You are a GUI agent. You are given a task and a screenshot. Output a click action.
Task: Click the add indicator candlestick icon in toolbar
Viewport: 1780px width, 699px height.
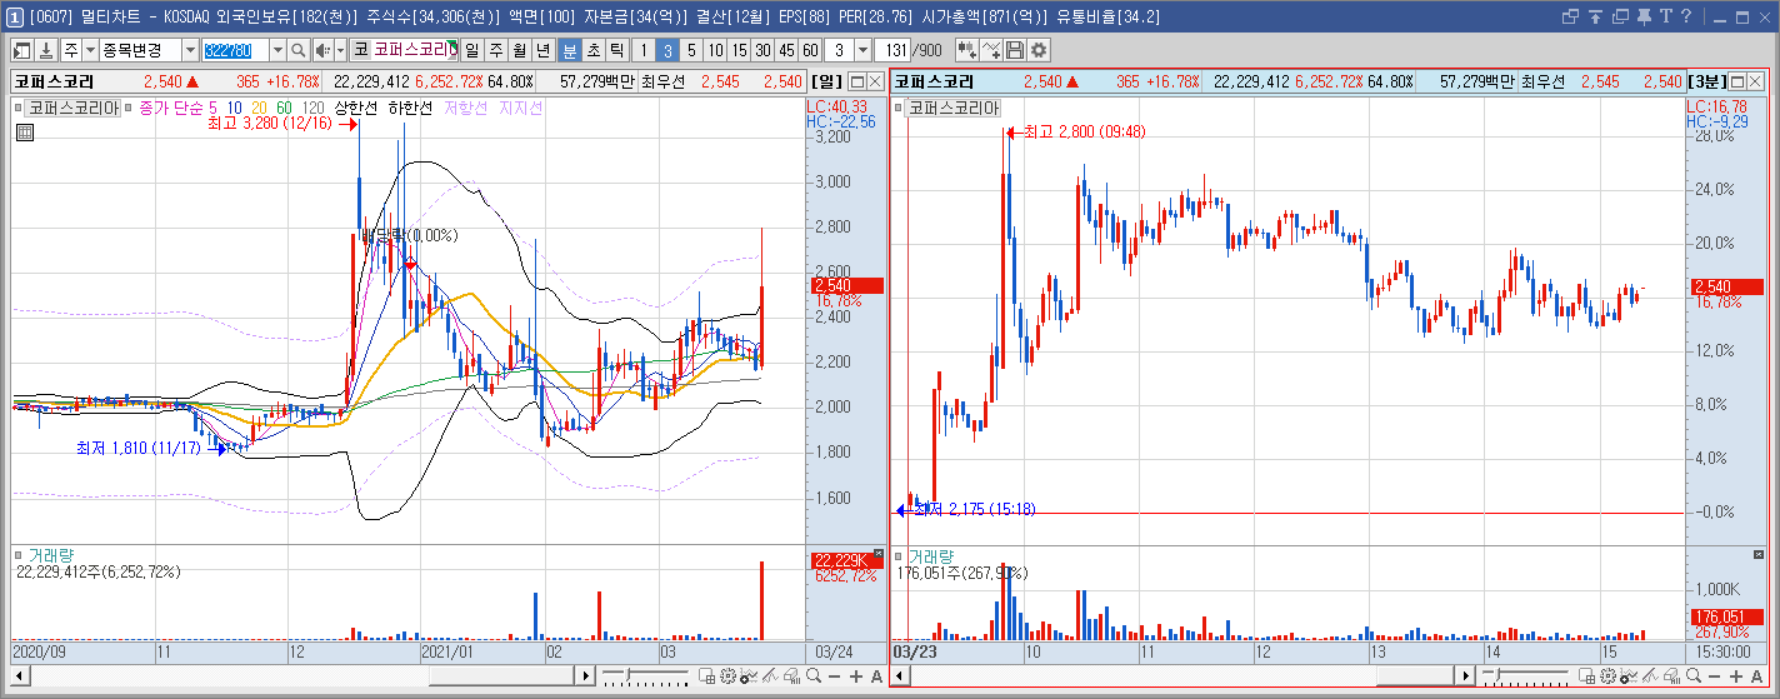(966, 50)
